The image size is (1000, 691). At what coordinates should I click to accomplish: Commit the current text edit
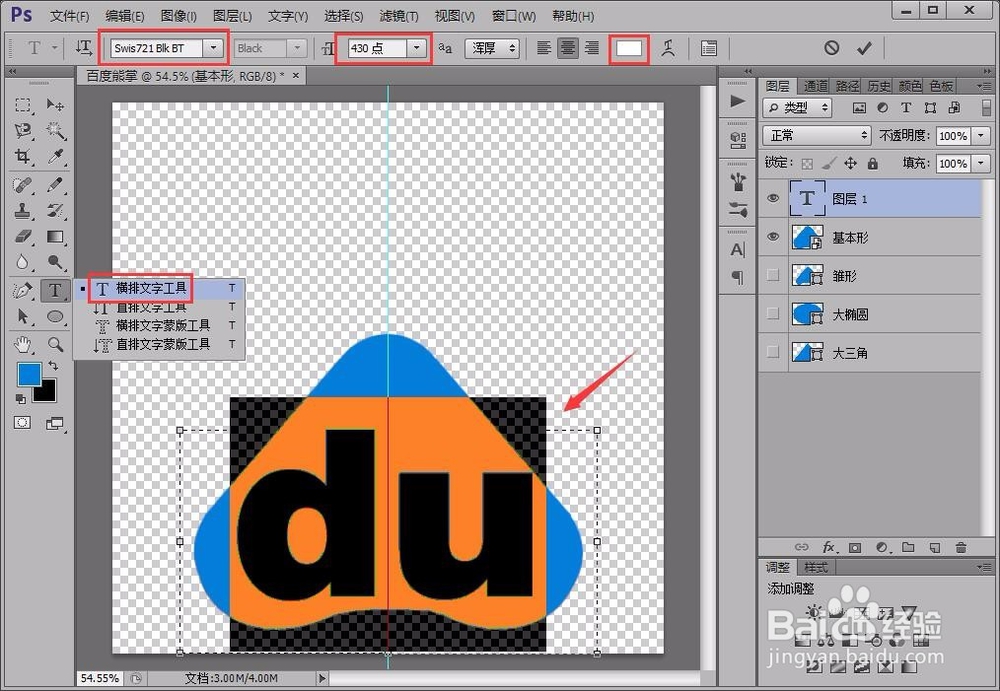[x=864, y=48]
